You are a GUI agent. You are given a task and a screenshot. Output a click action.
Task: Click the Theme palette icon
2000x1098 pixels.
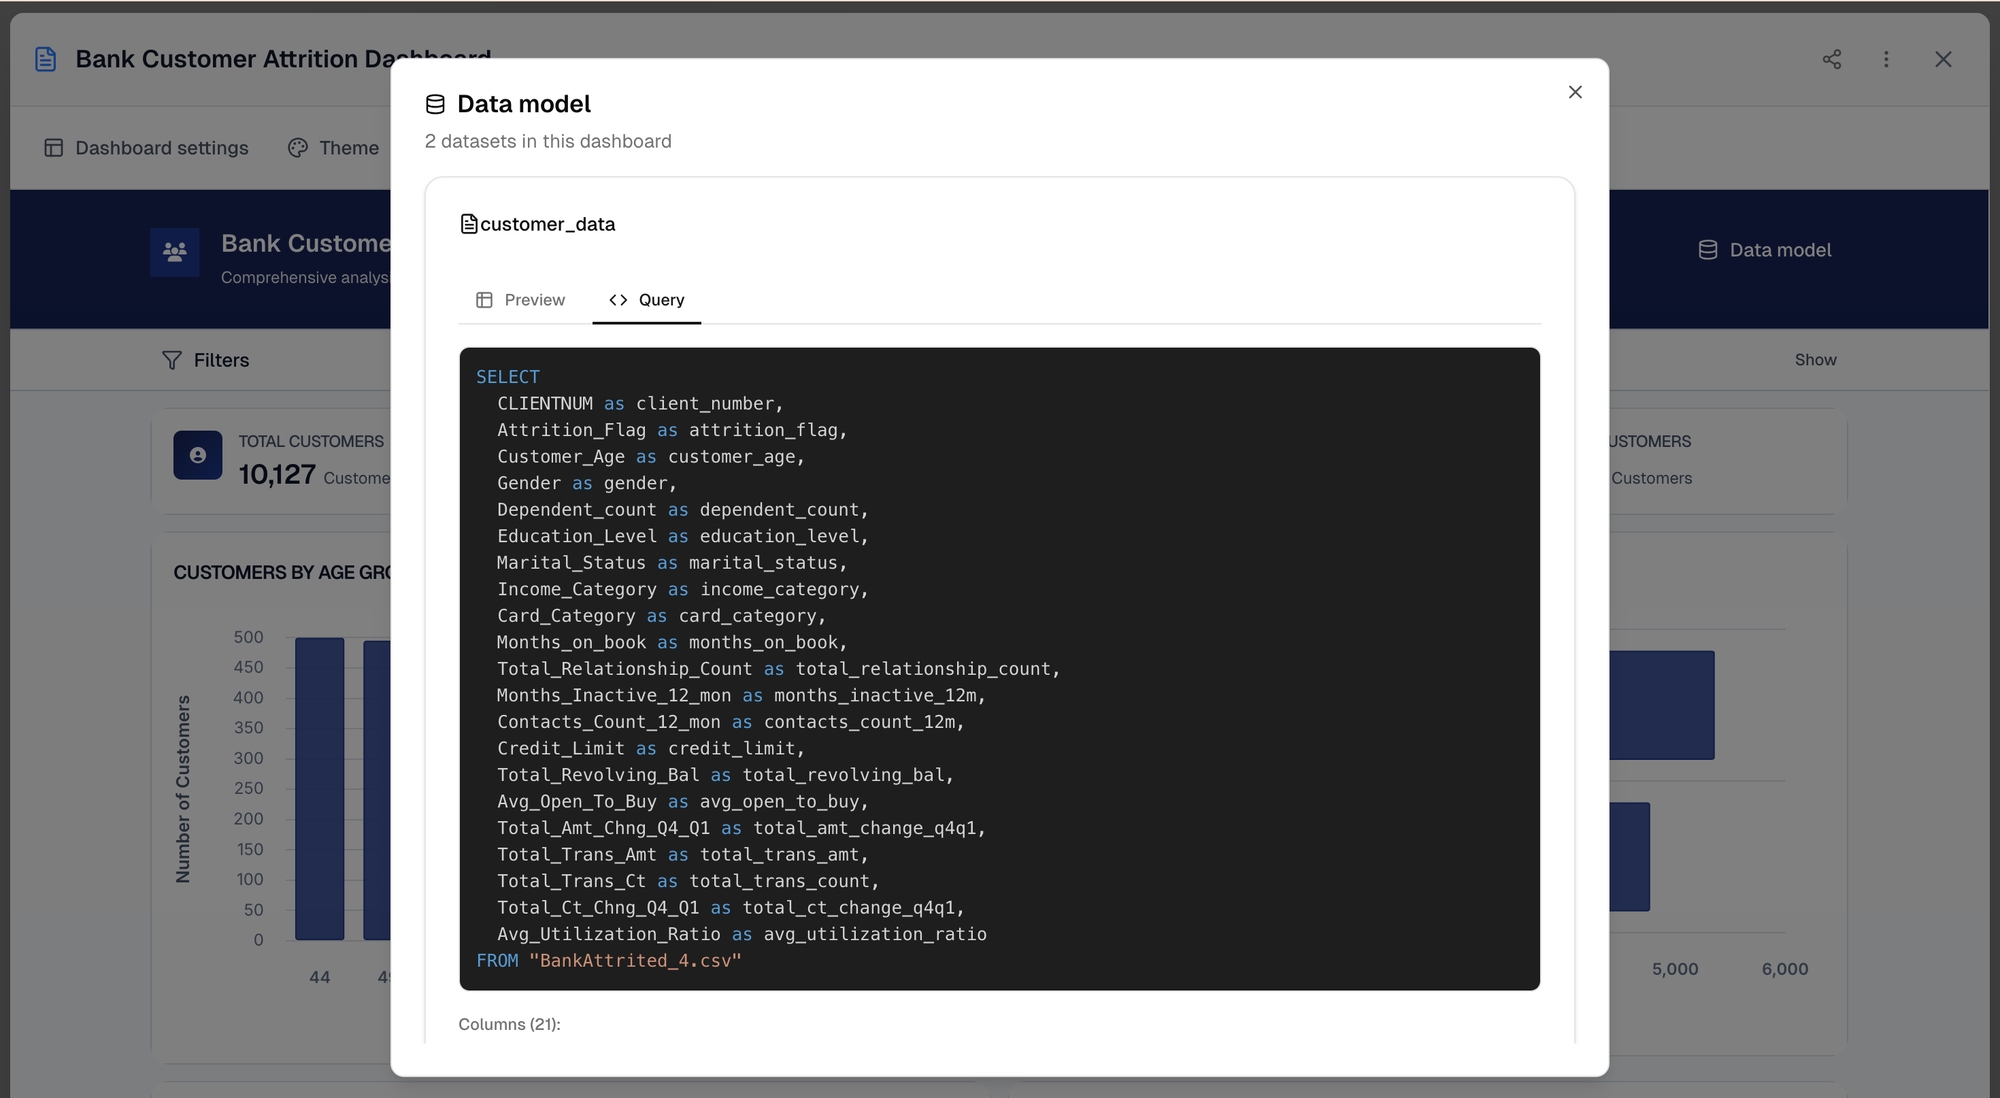(x=298, y=148)
